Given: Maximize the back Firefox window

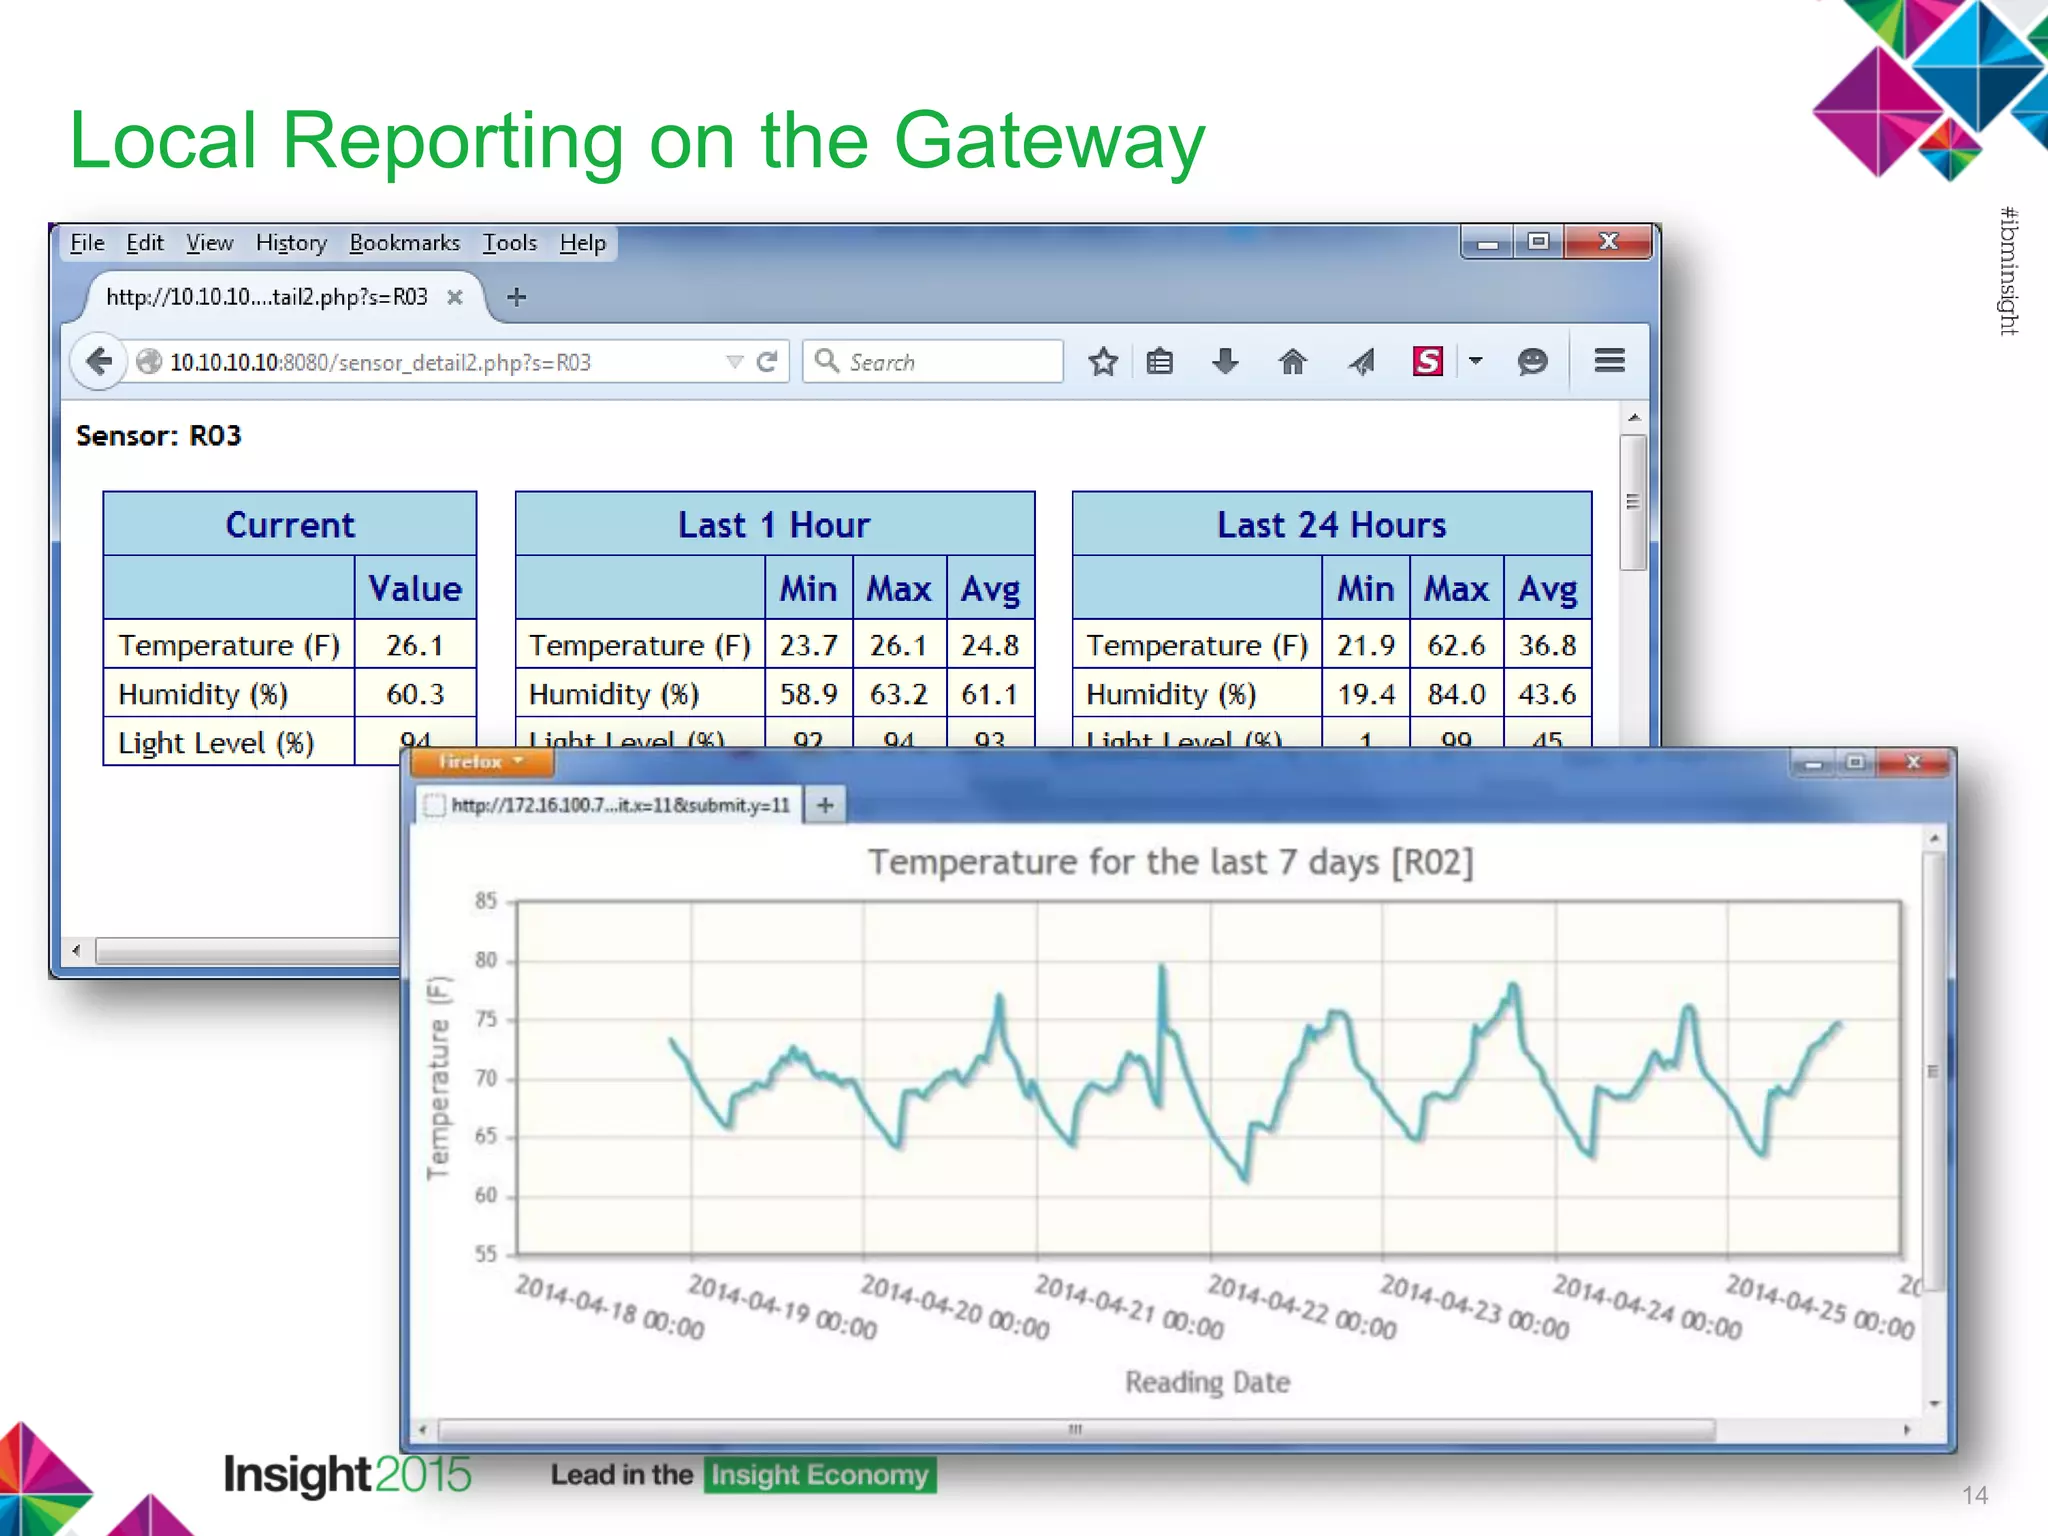Looking at the screenshot, I should (x=1538, y=242).
